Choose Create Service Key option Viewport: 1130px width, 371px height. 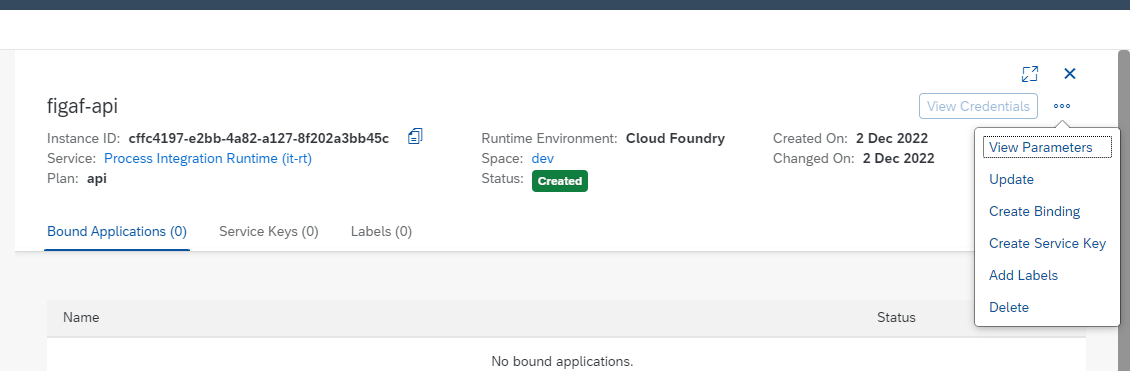pos(1047,243)
